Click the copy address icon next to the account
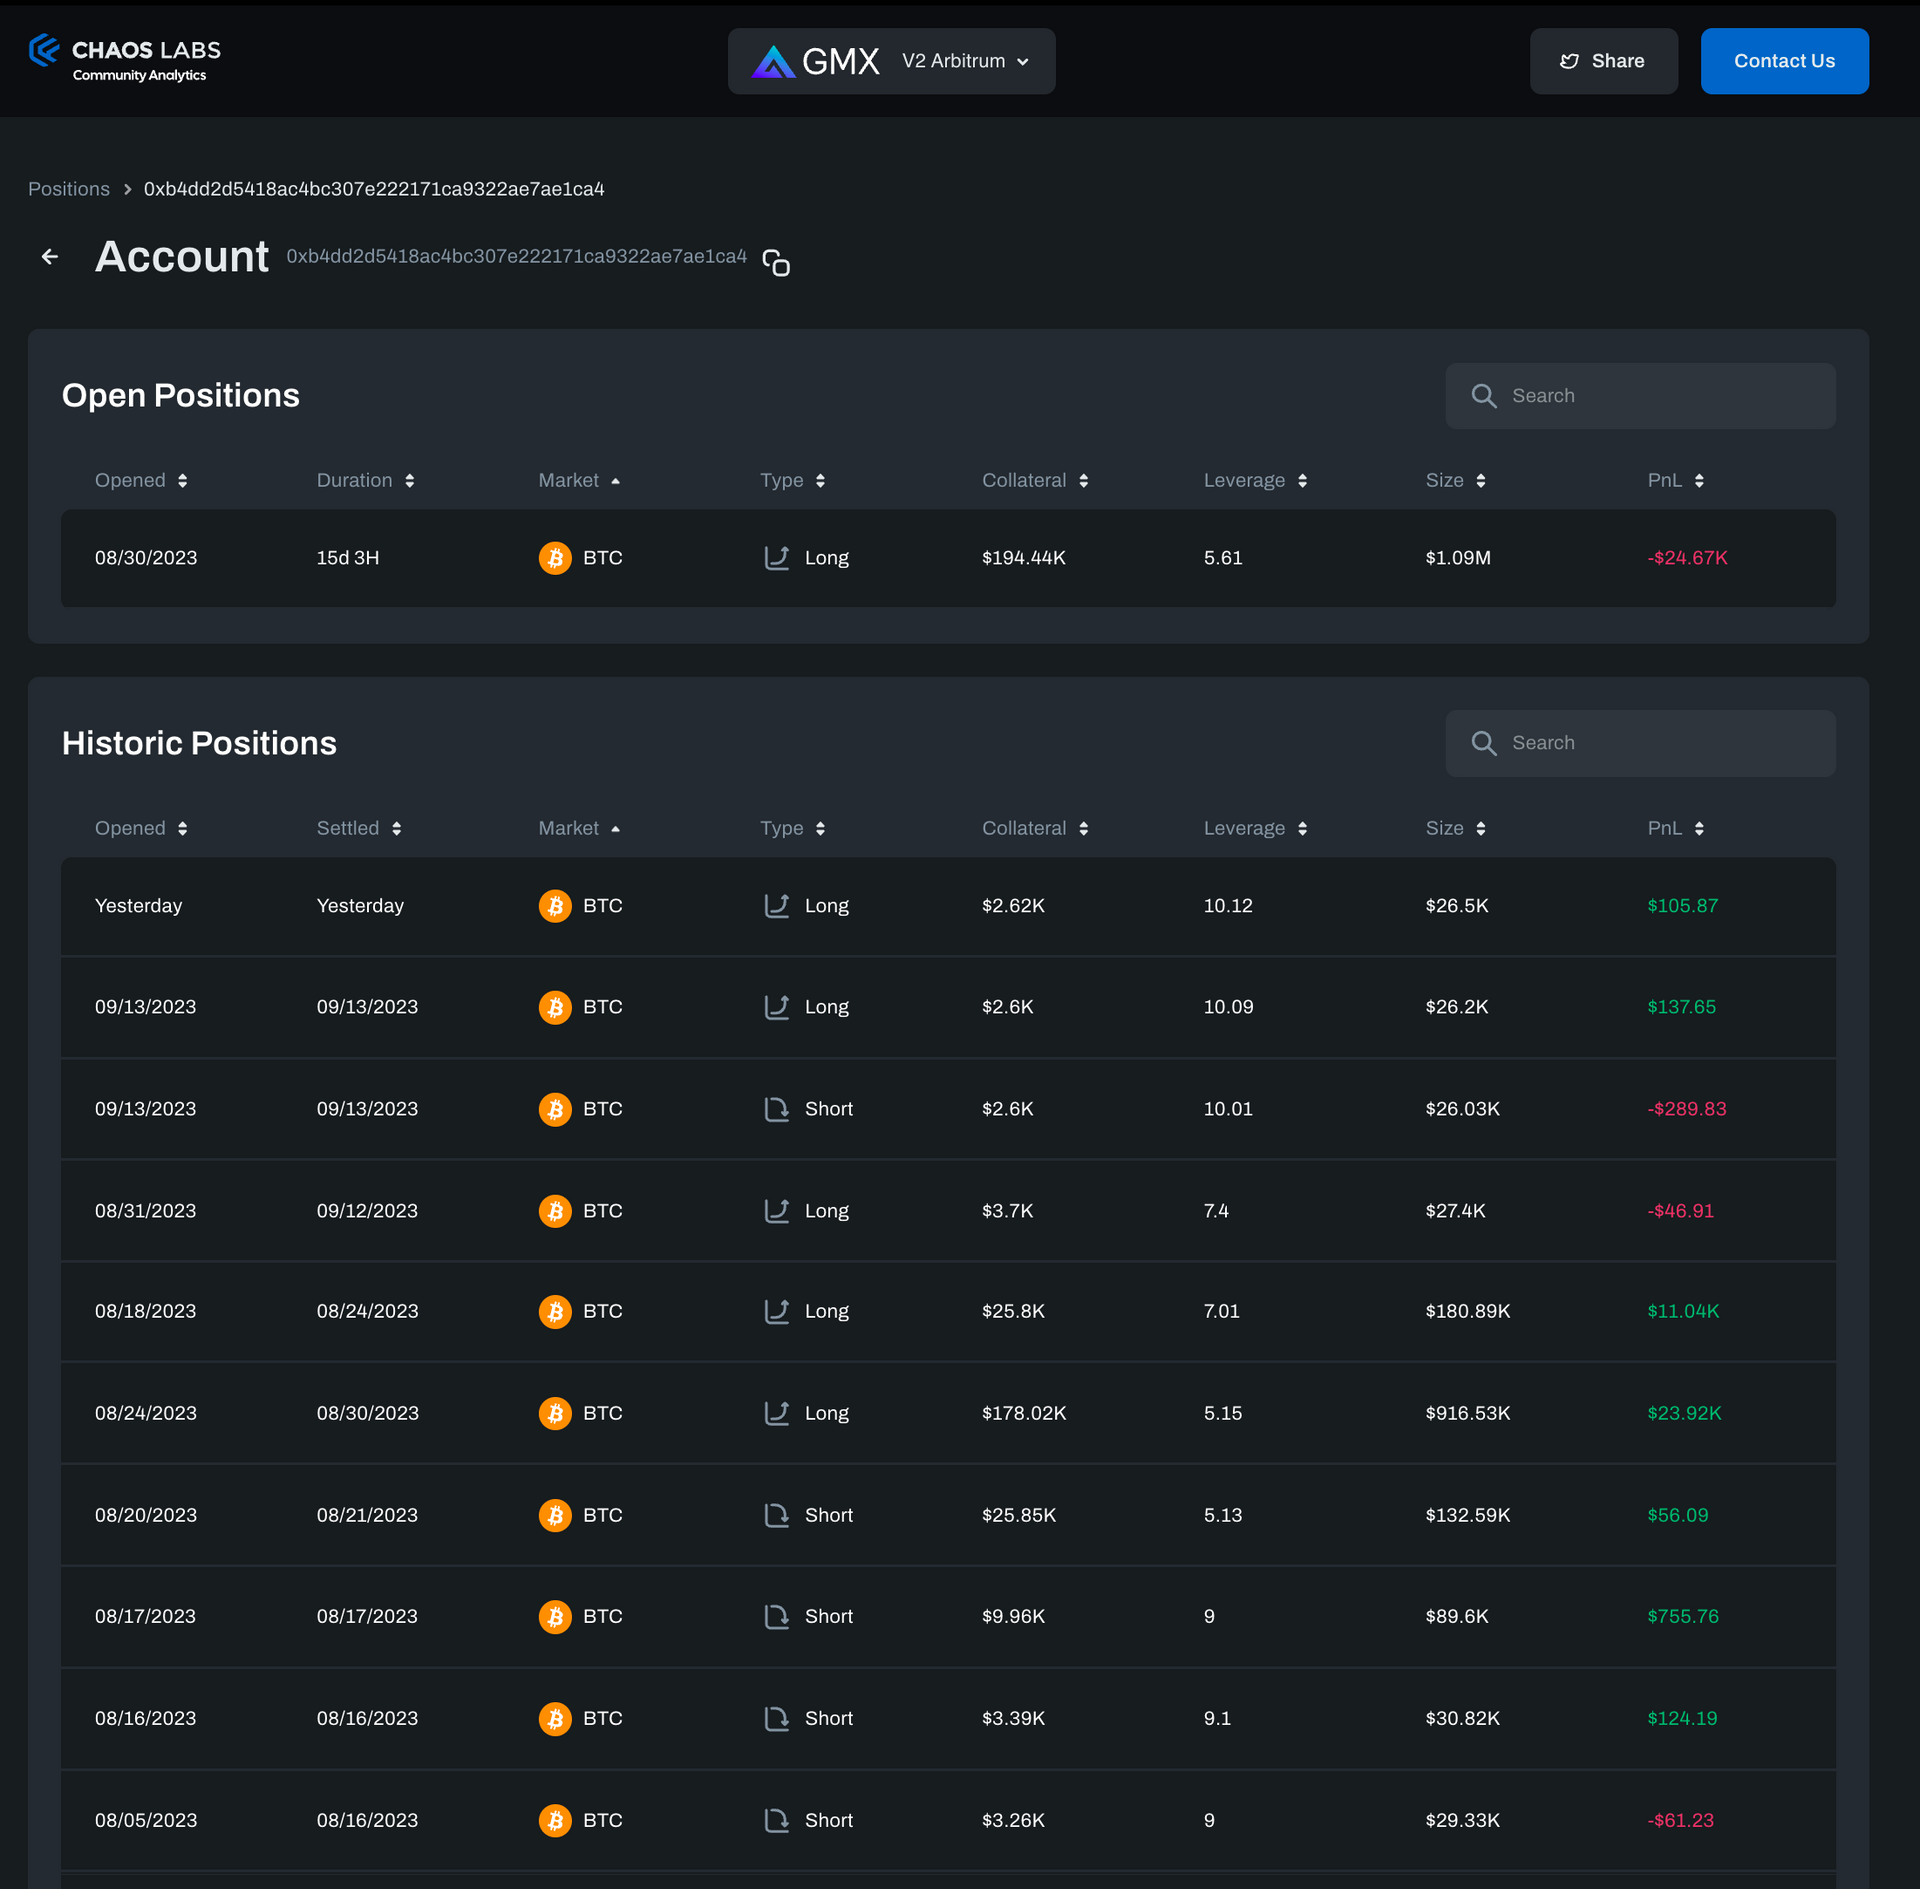1920x1889 pixels. 776,263
